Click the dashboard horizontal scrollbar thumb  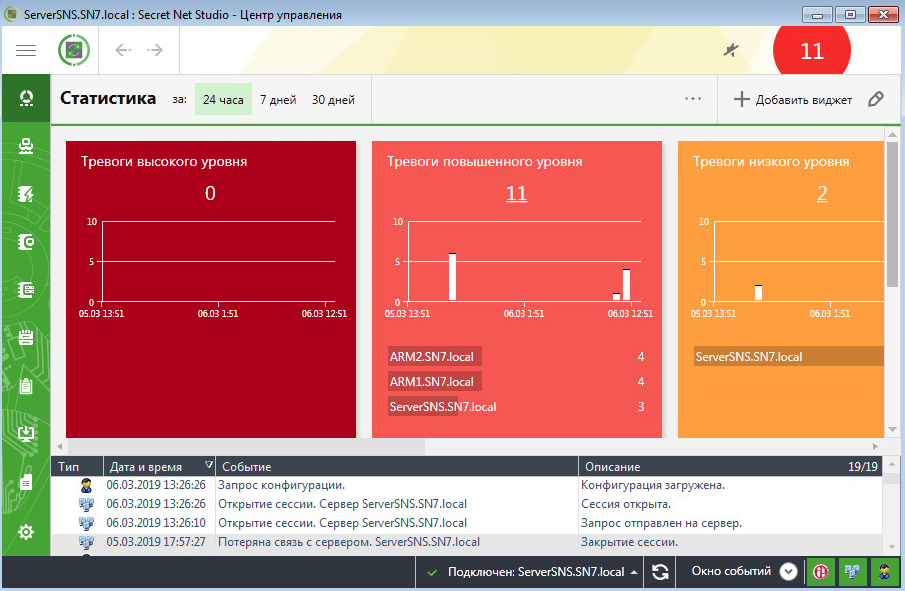coord(246,446)
